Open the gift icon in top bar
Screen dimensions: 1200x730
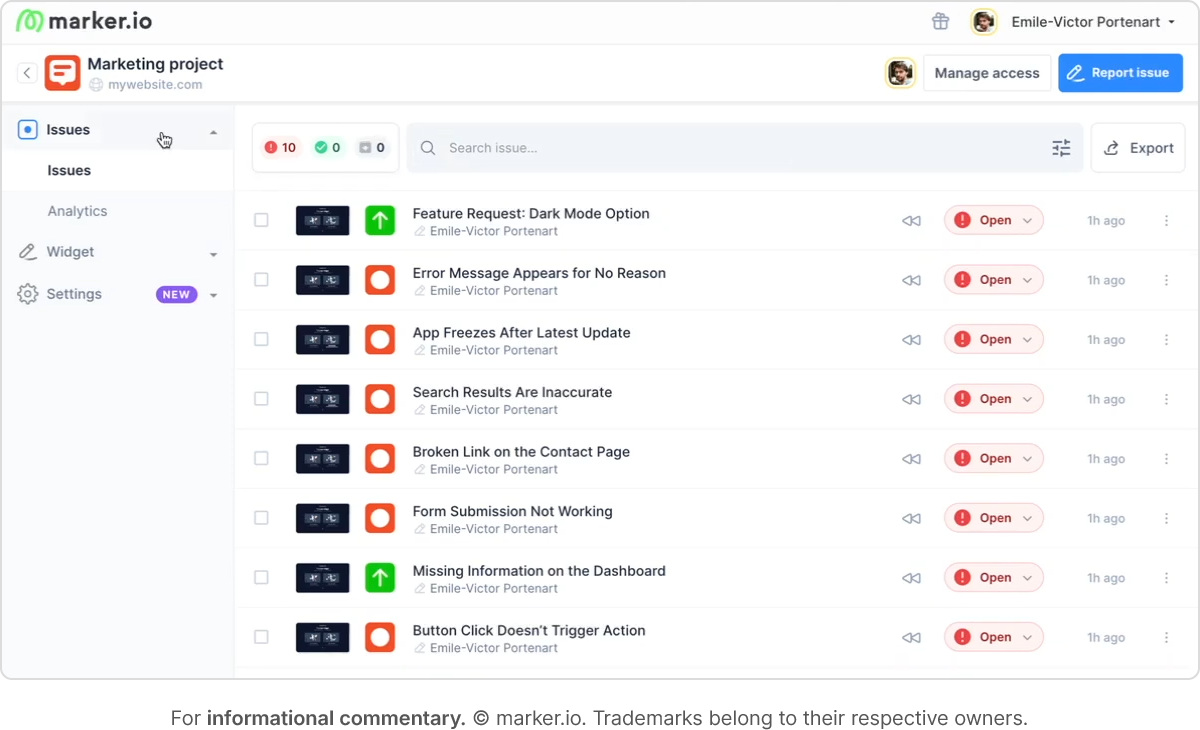(940, 21)
